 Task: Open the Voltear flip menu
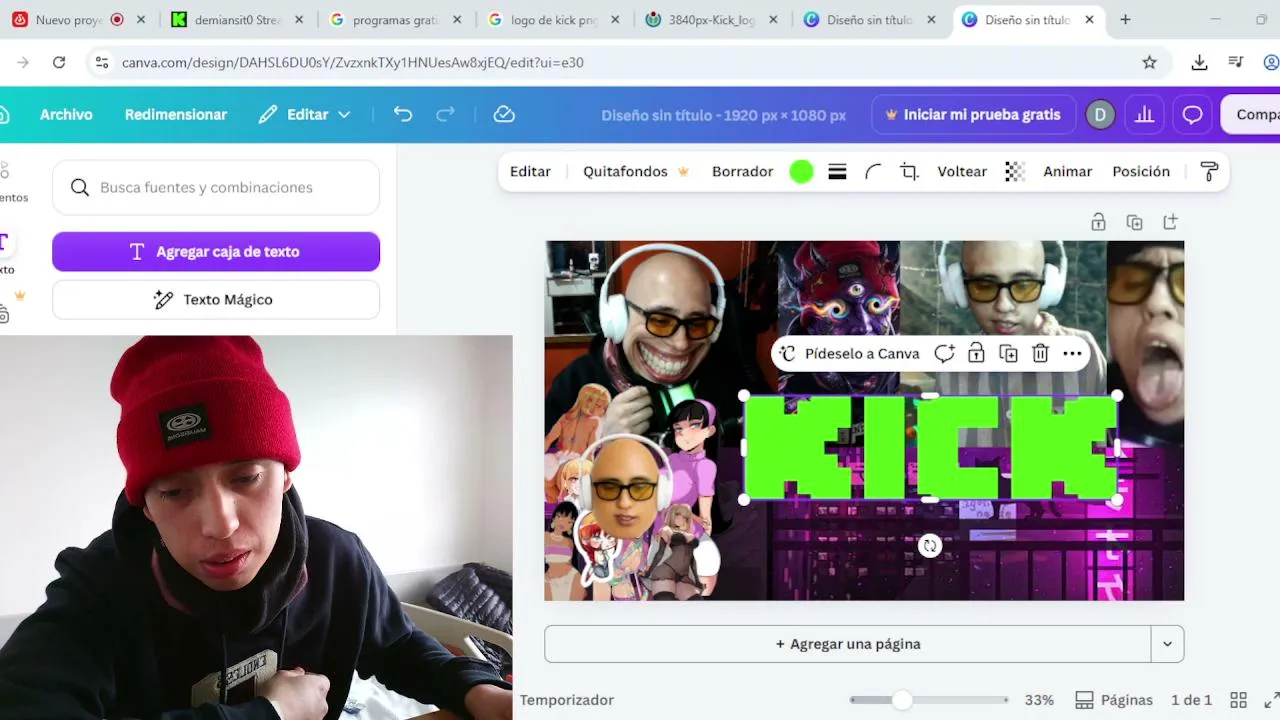pos(962,172)
